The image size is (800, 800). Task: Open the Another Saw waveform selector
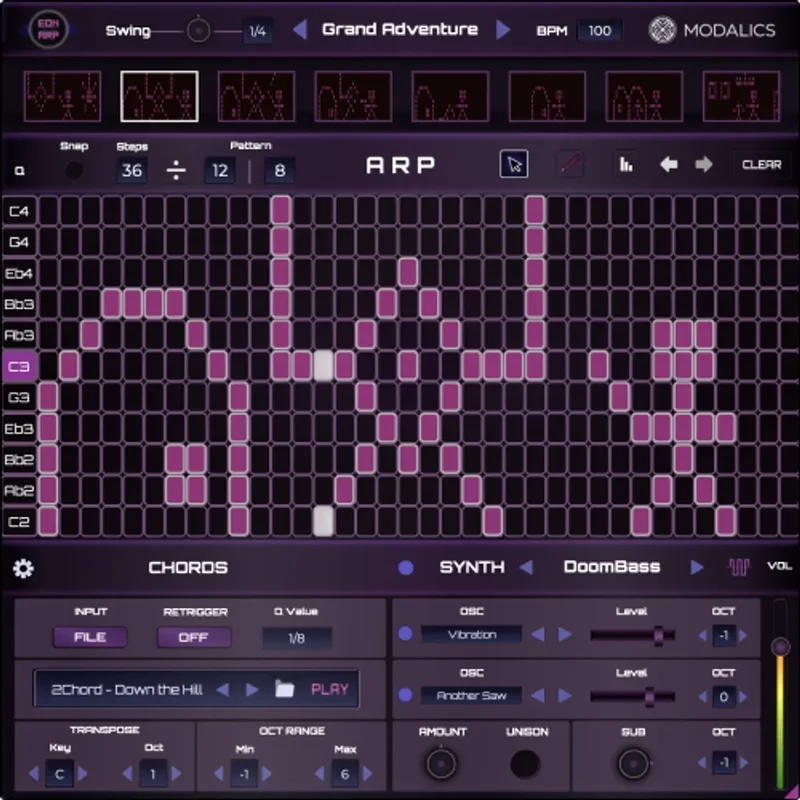point(471,695)
